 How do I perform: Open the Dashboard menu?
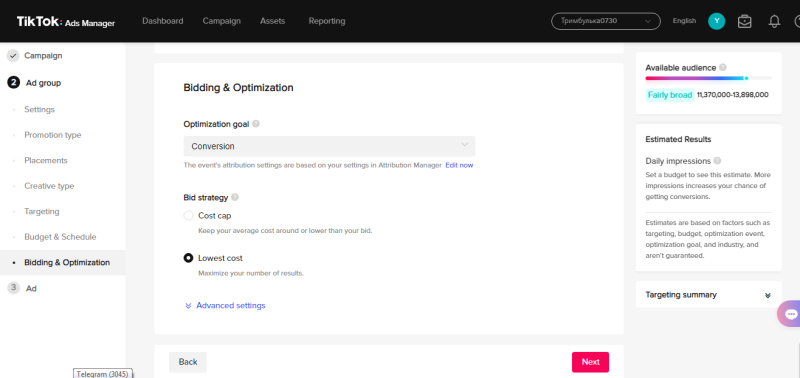(x=163, y=21)
